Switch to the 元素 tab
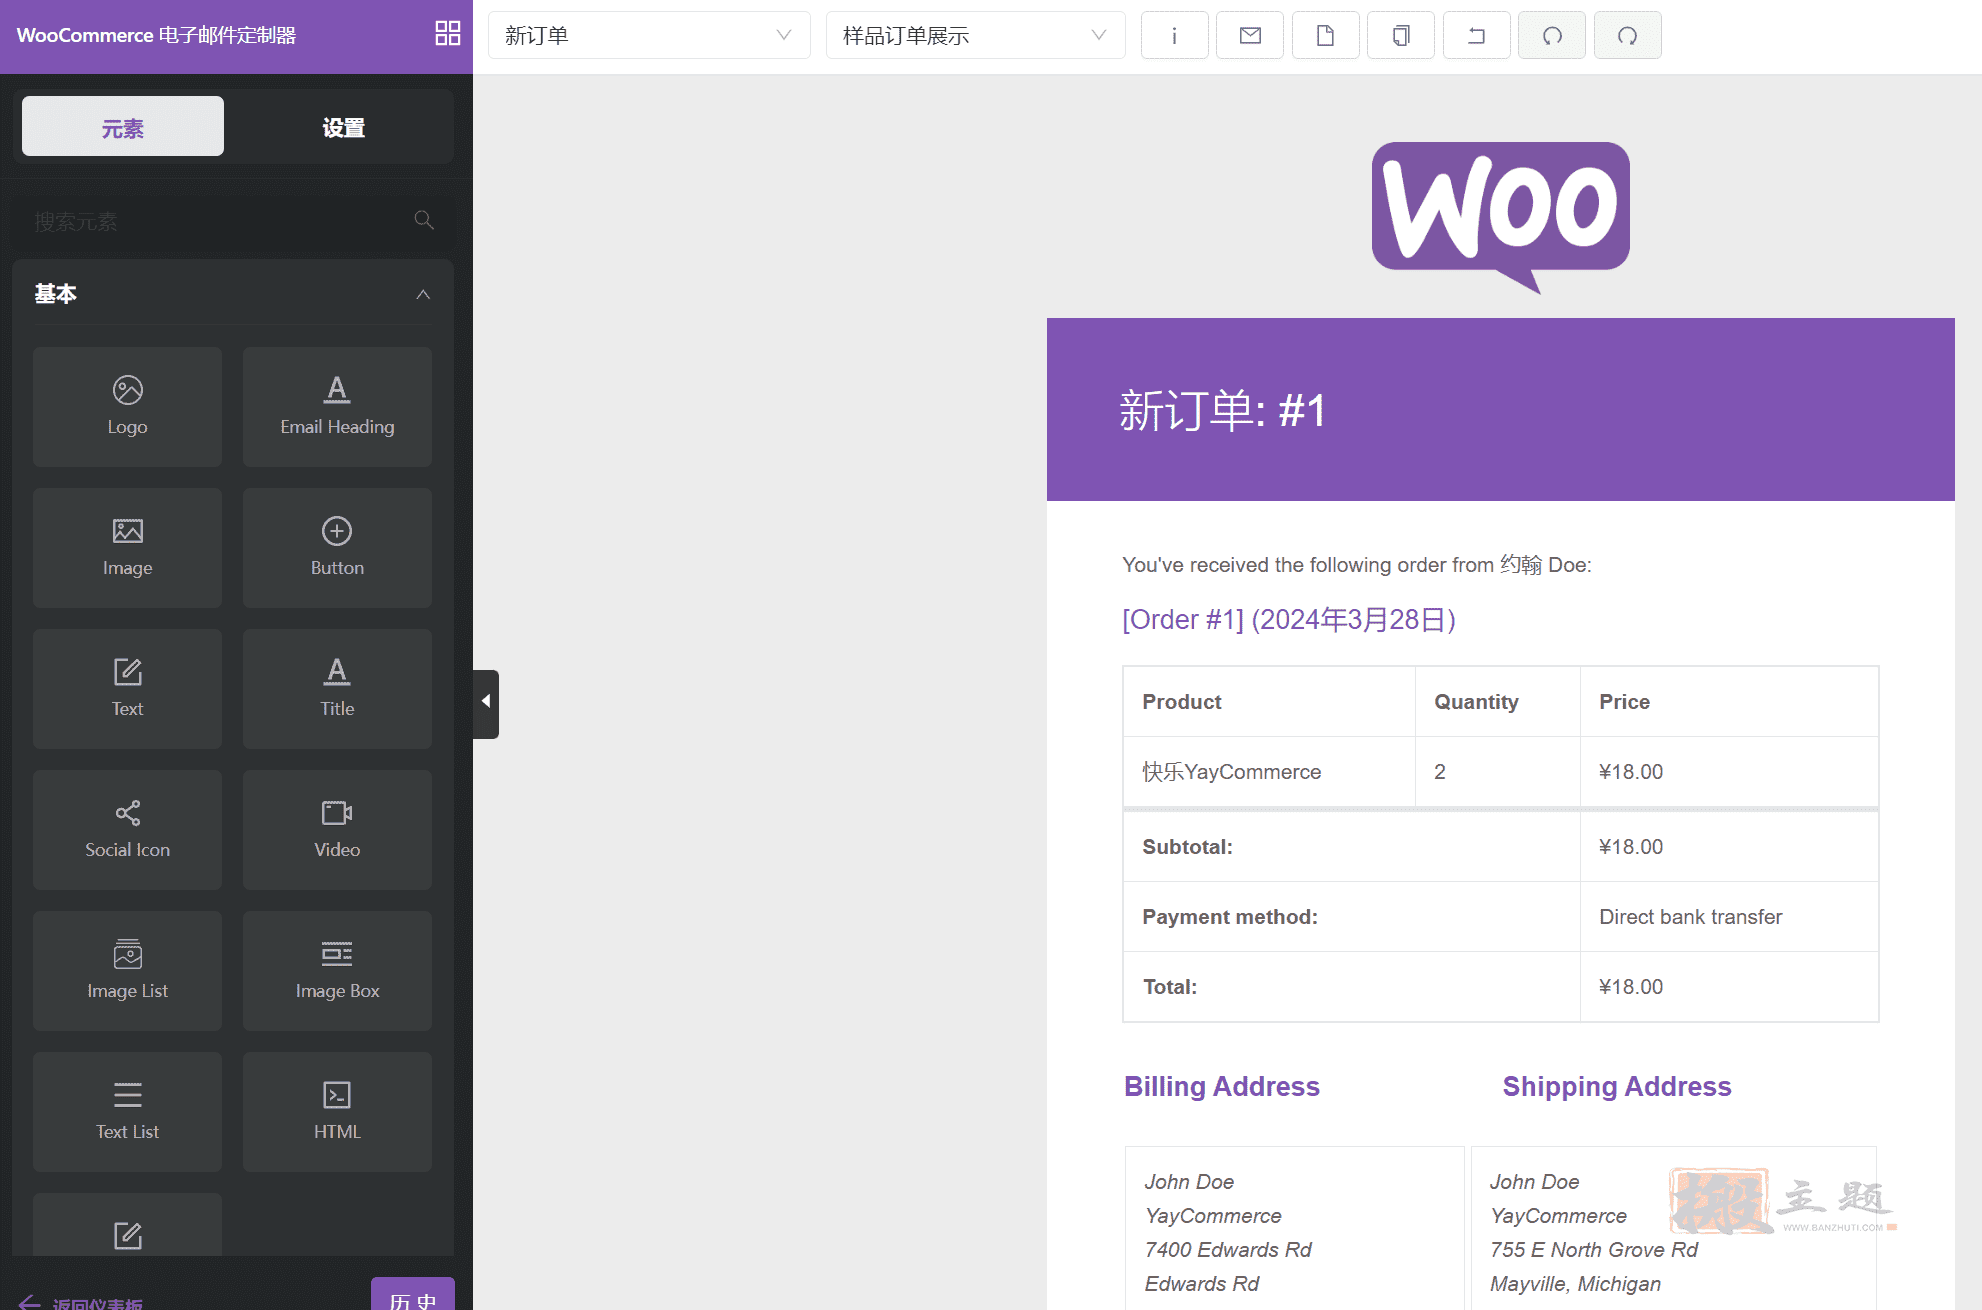This screenshot has height=1310, width=1982. click(x=123, y=127)
